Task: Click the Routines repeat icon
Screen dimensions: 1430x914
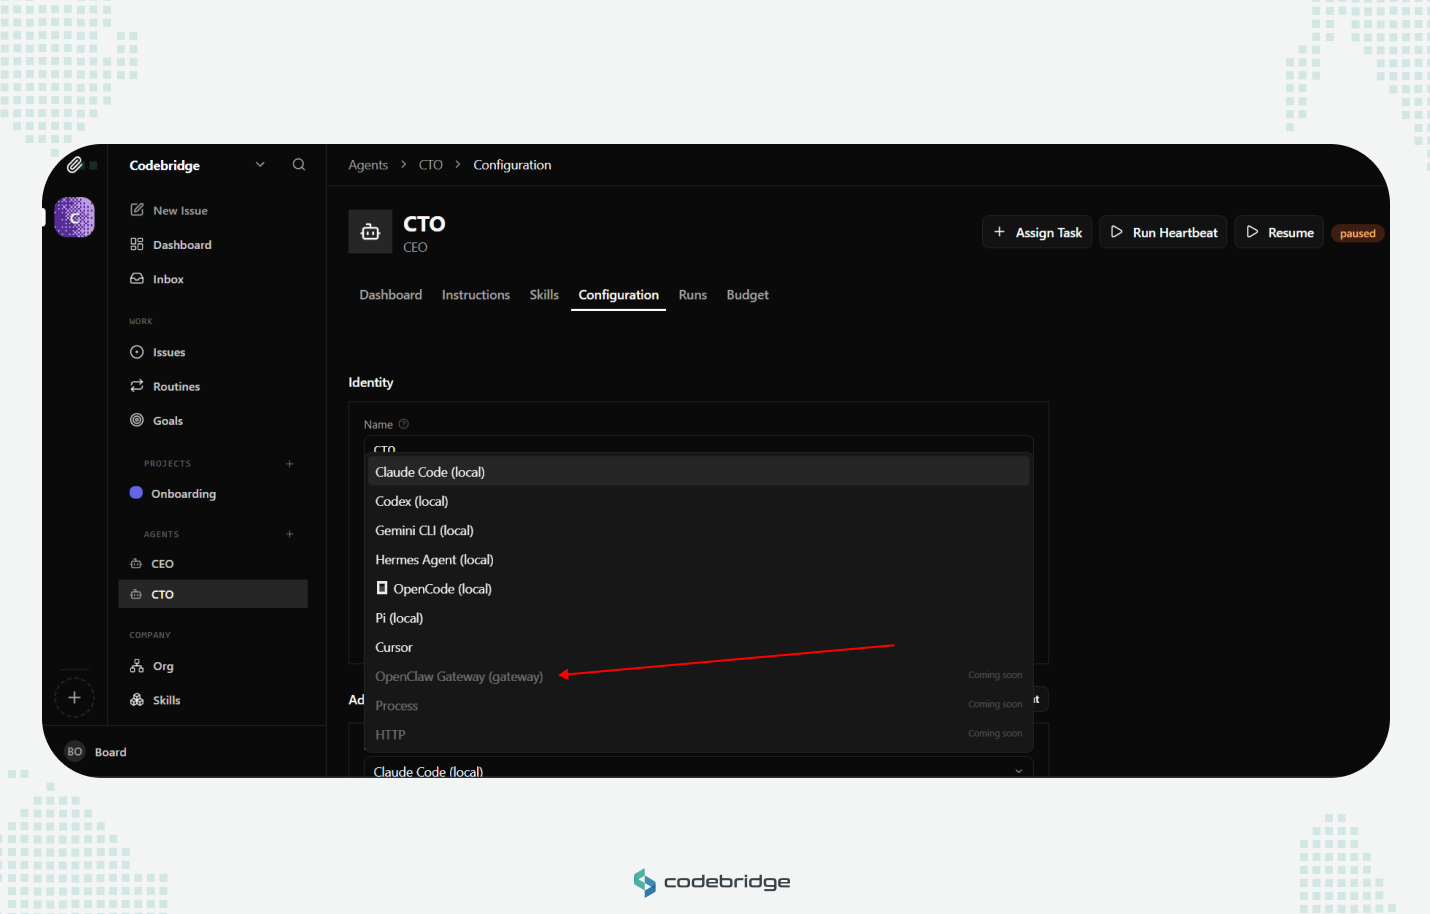Action: click(x=137, y=386)
